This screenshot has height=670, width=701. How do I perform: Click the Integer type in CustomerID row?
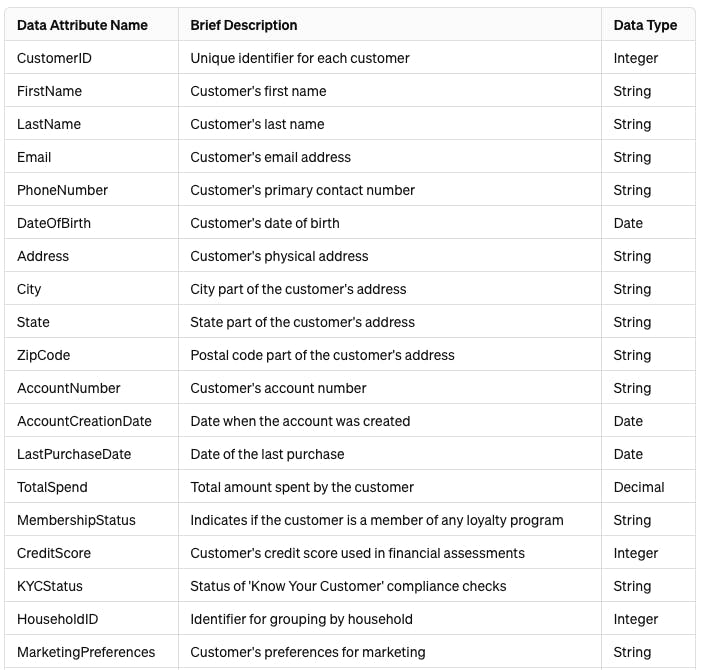(x=635, y=58)
